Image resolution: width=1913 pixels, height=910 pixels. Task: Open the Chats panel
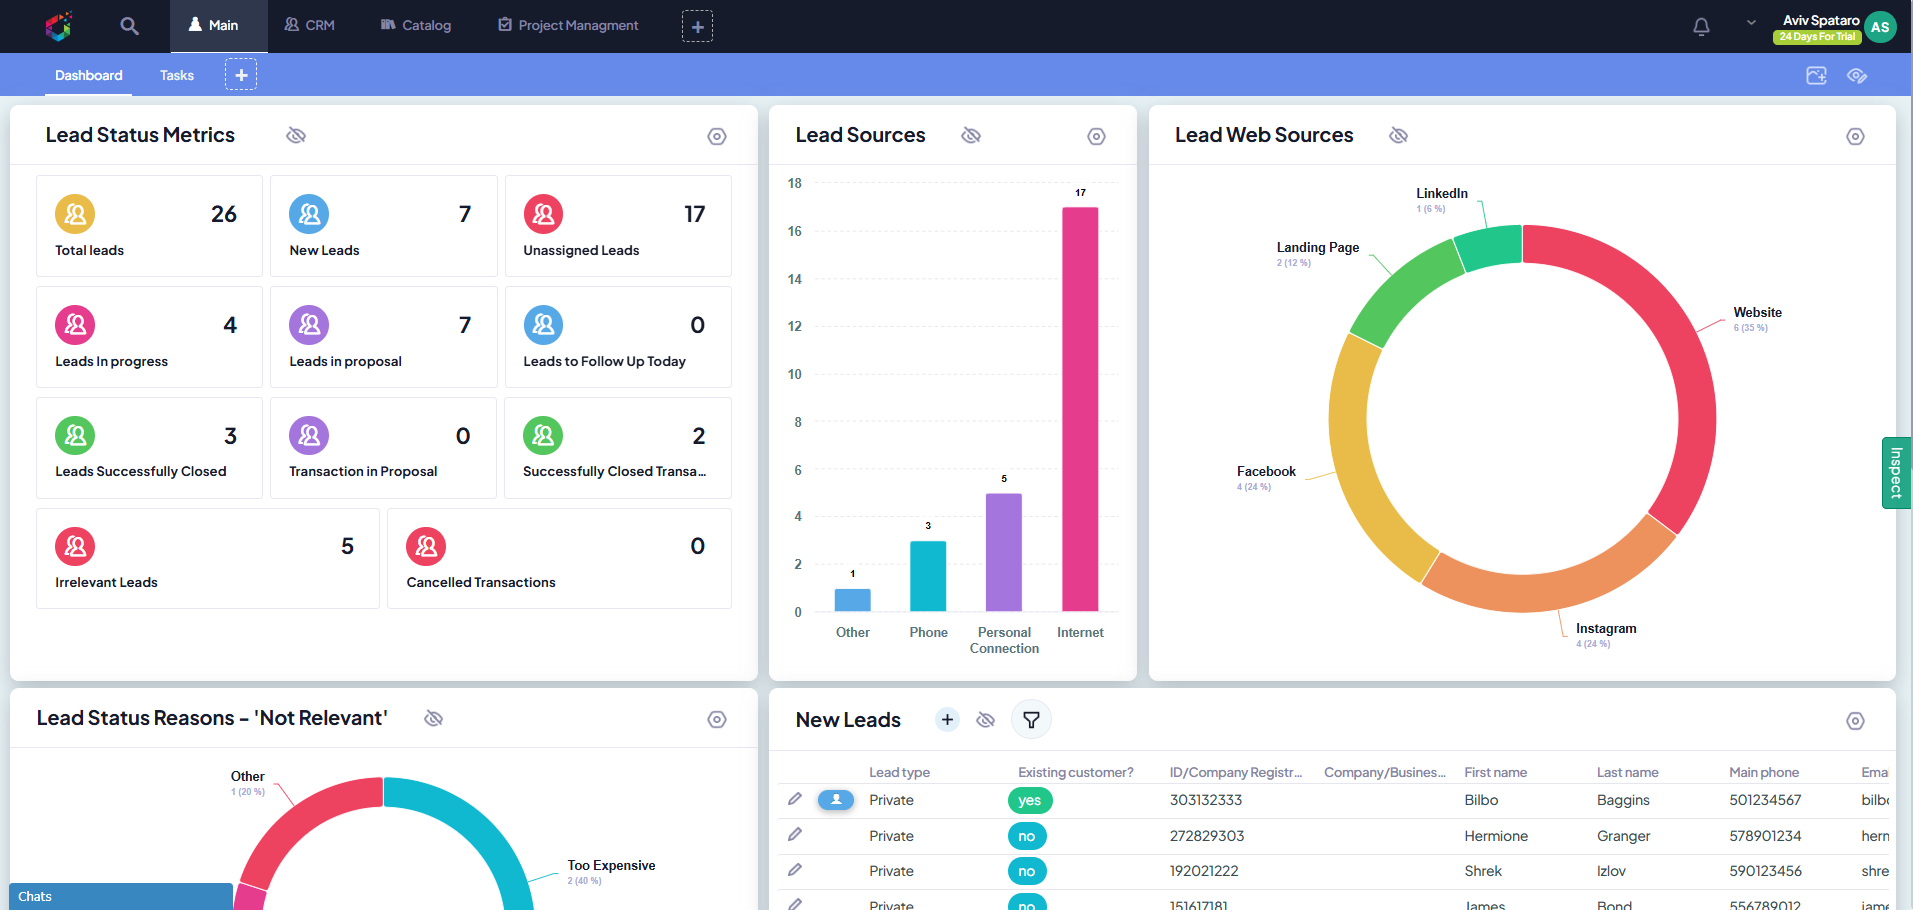tap(36, 896)
